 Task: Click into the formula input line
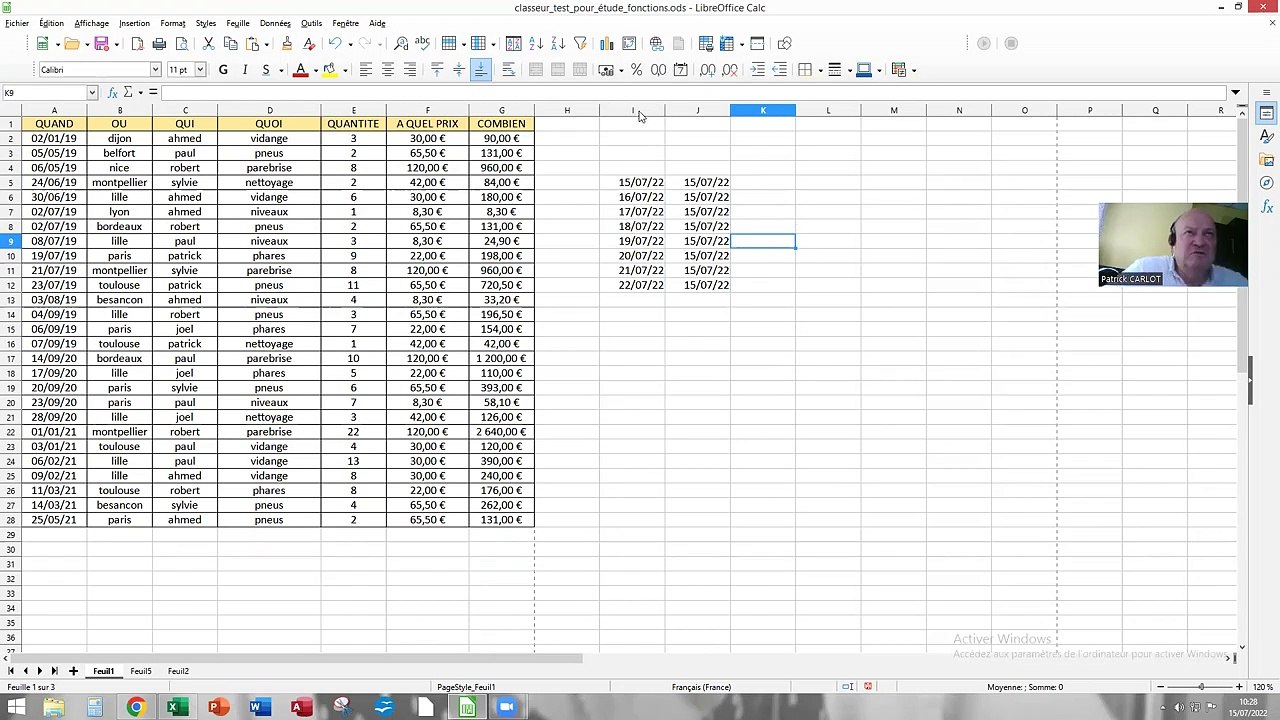tap(693, 92)
